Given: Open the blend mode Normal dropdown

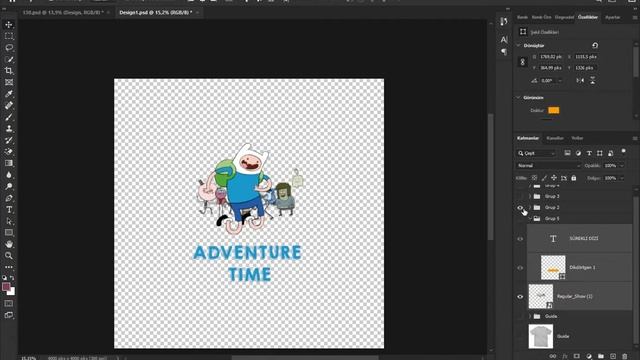Looking at the screenshot, I should click(x=549, y=166).
